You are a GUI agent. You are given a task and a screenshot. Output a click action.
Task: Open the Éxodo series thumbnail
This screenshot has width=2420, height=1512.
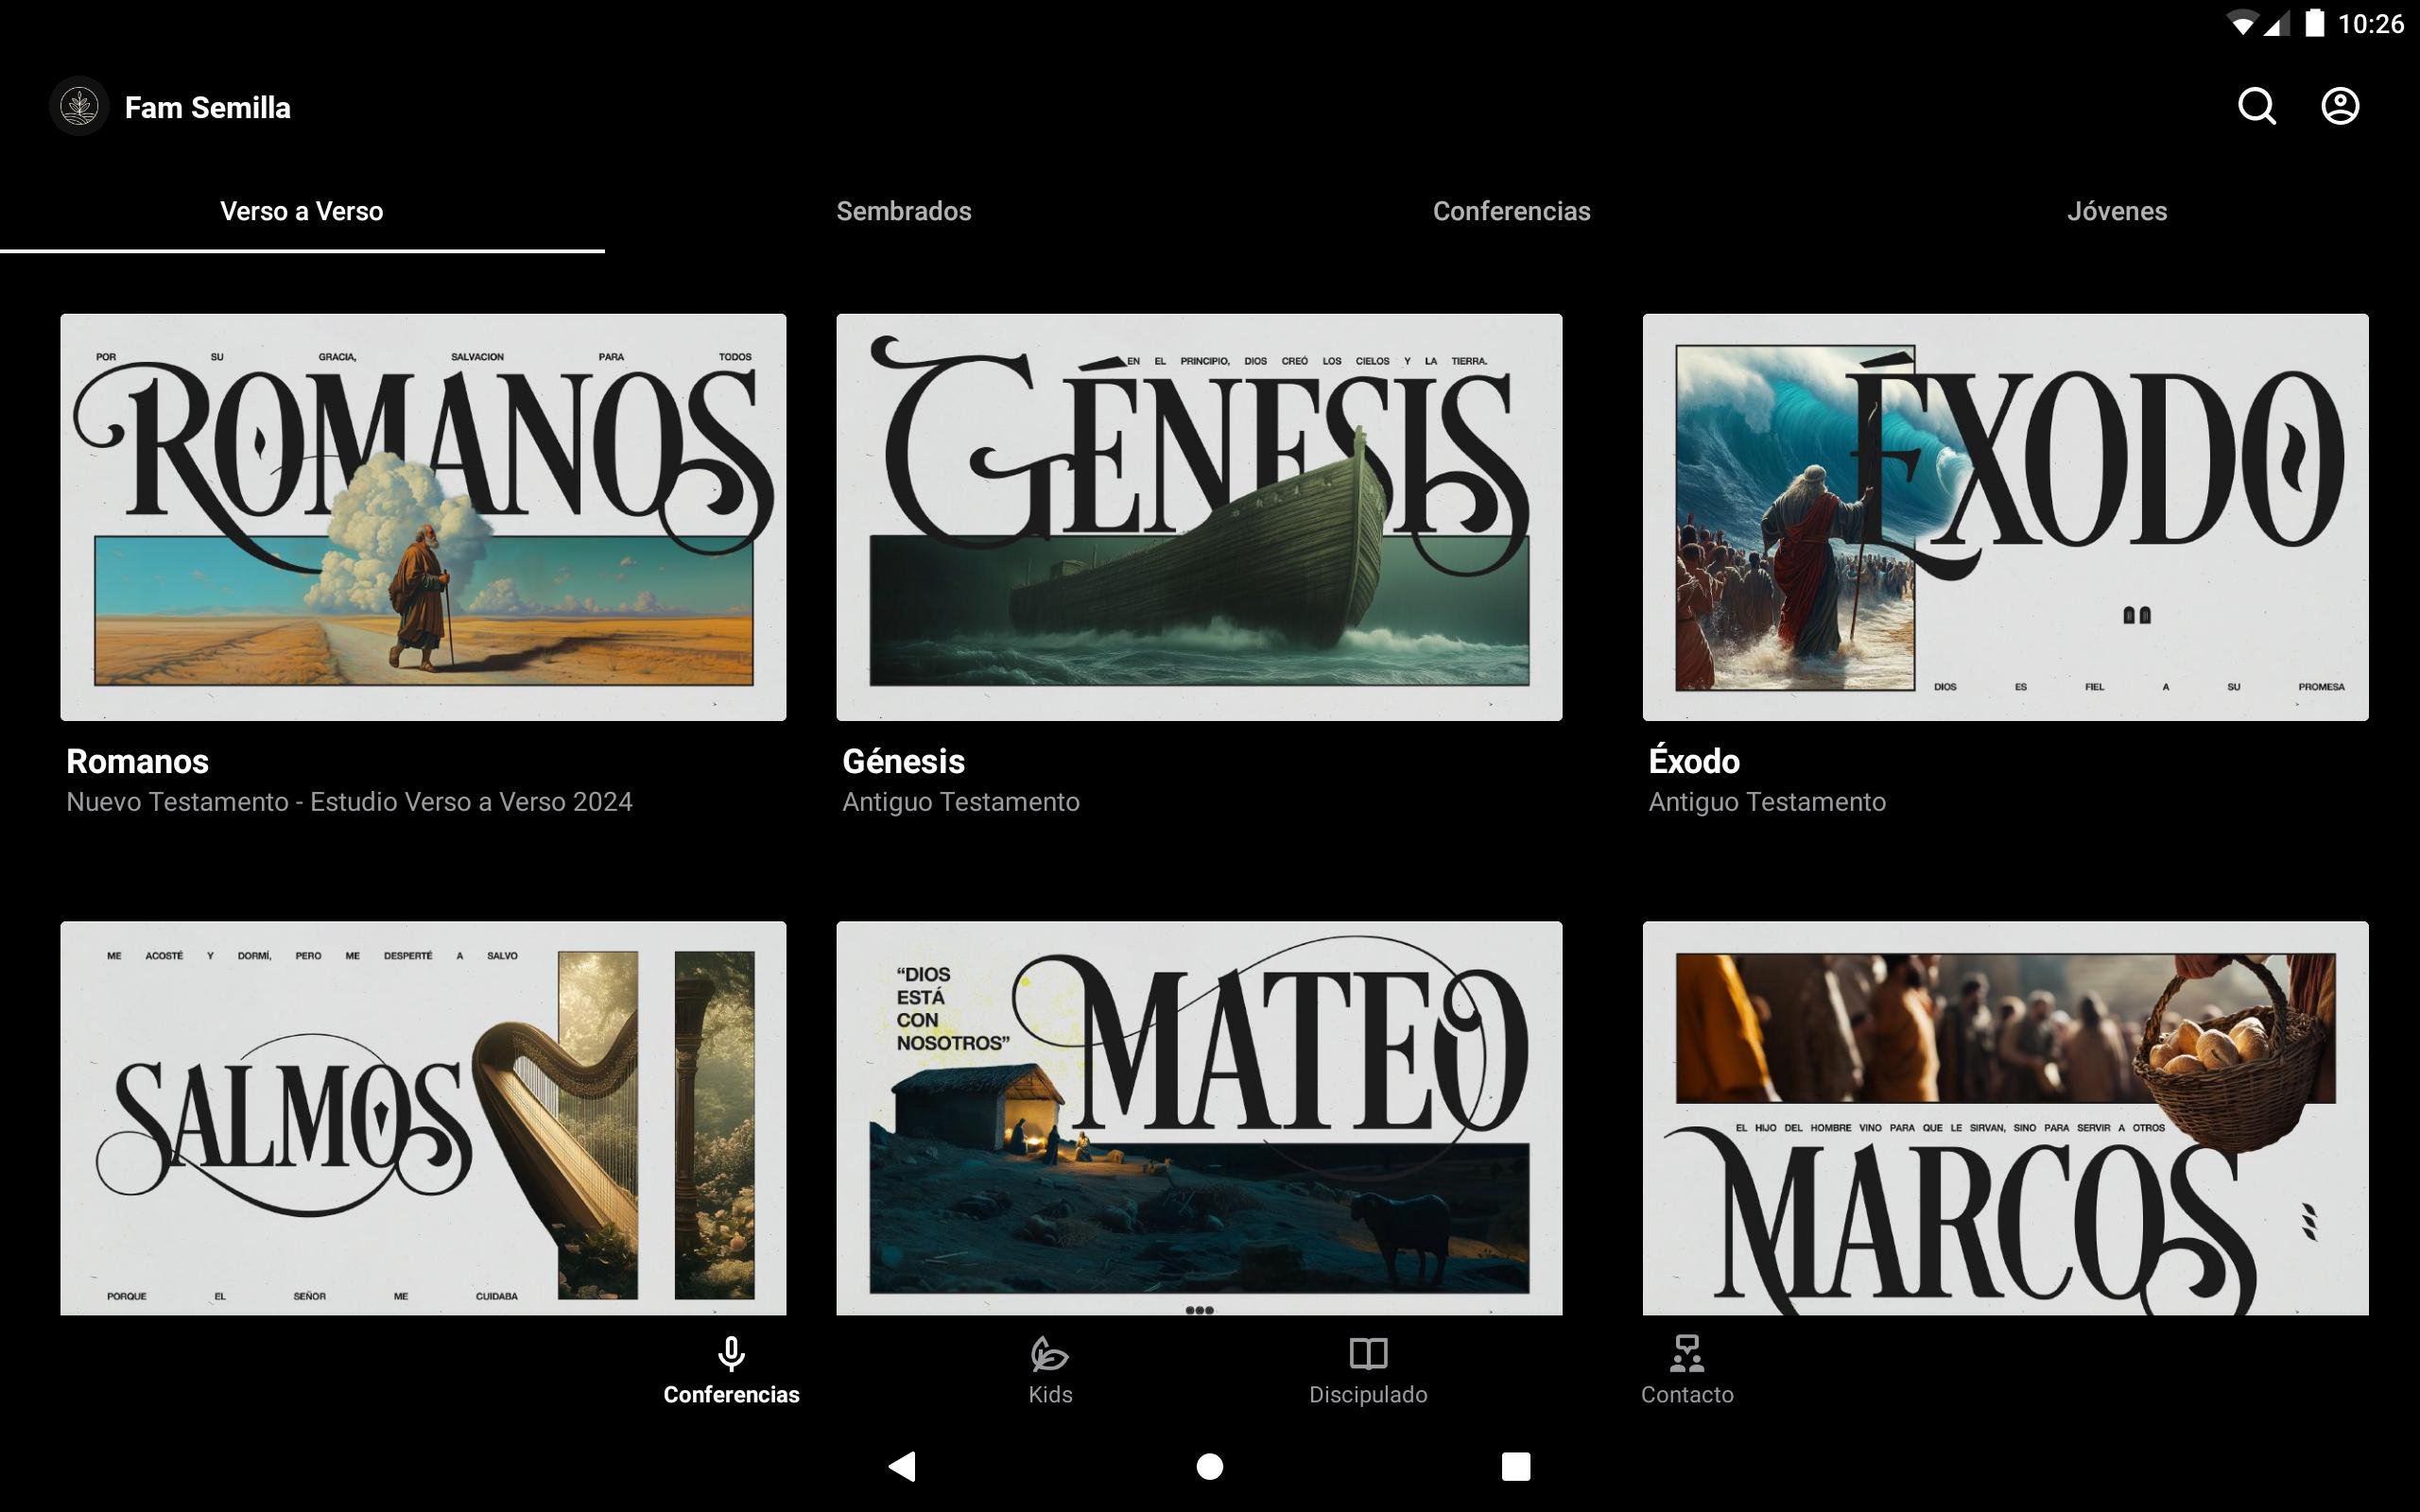click(x=2004, y=517)
